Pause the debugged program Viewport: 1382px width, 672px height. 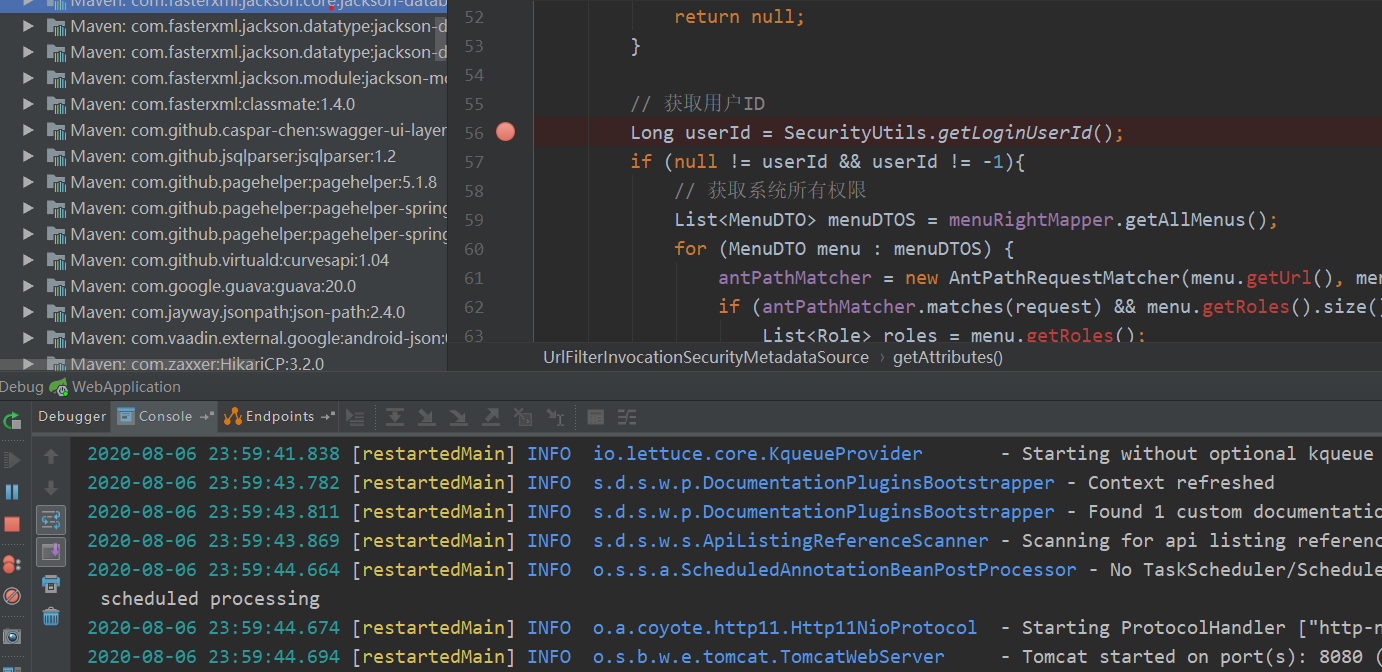[x=12, y=490]
